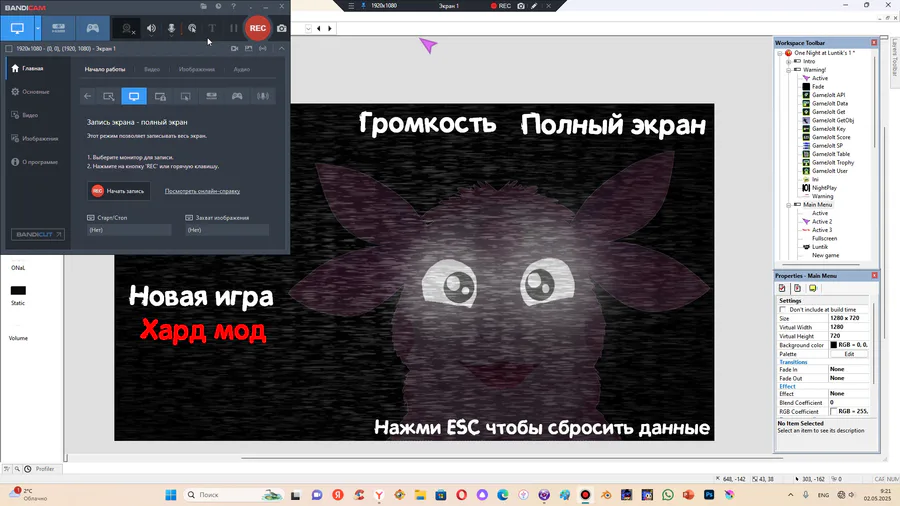Take a screenshot with Bandicam camera icon
This screenshot has width=900, height=506.
tap(282, 28)
